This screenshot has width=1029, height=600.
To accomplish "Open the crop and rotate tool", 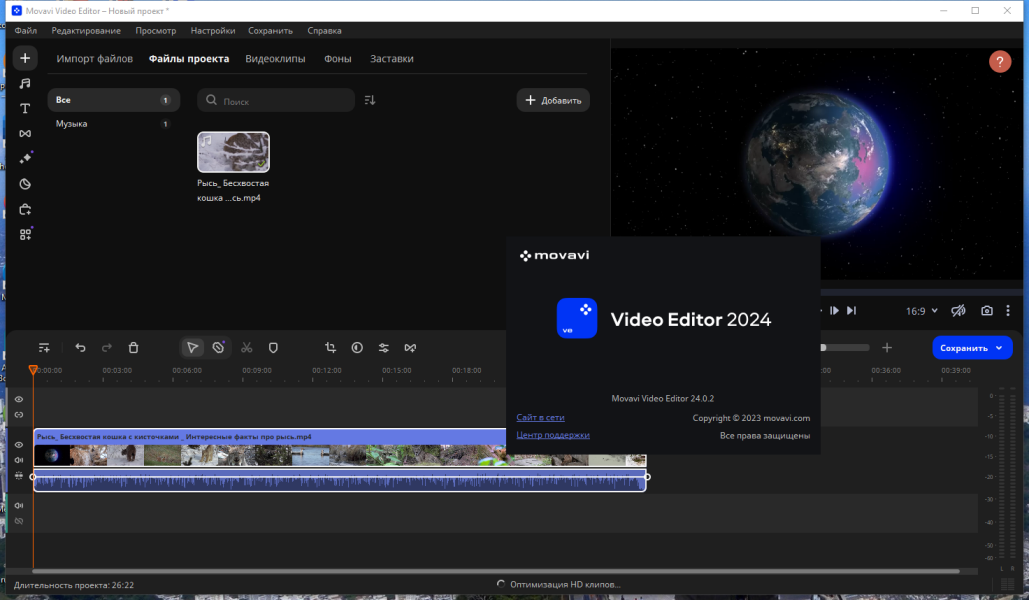I will pyautogui.click(x=330, y=348).
